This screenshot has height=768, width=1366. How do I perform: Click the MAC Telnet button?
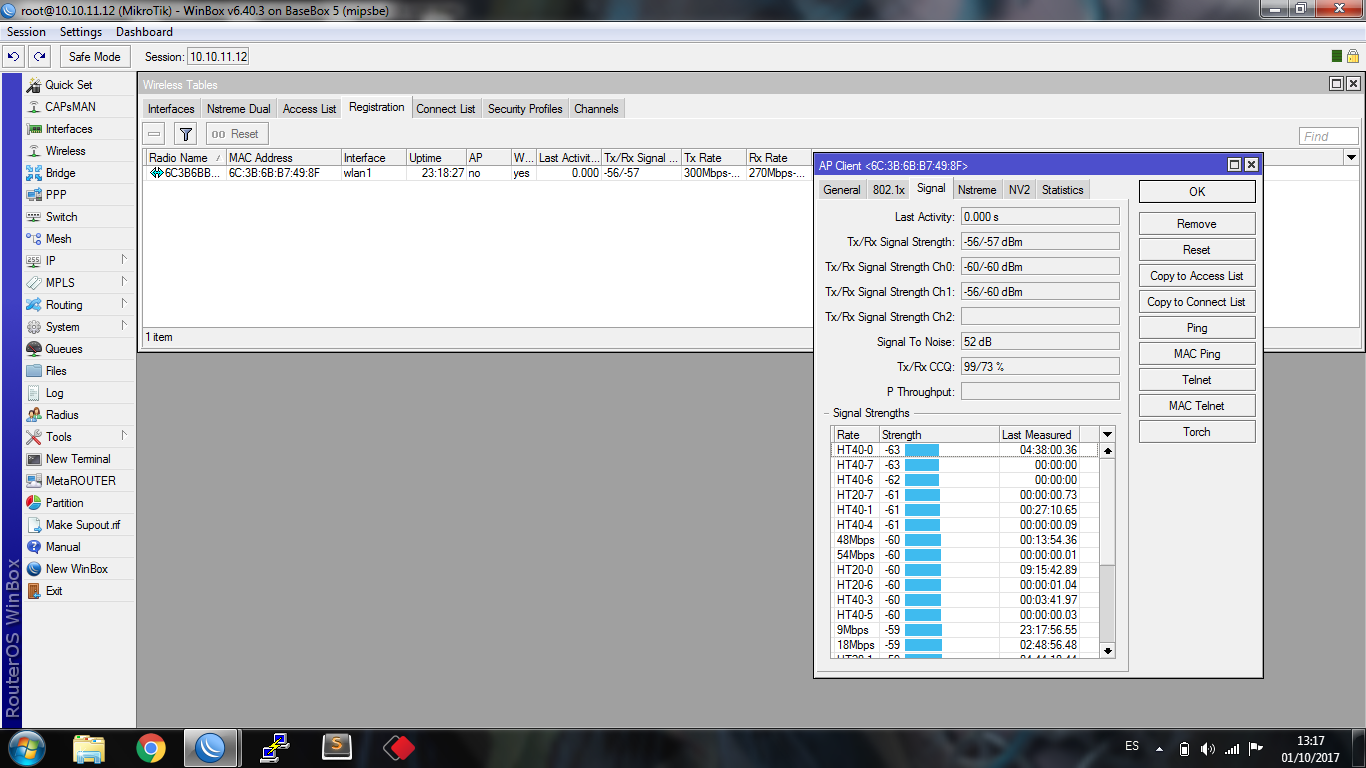[x=1197, y=406]
